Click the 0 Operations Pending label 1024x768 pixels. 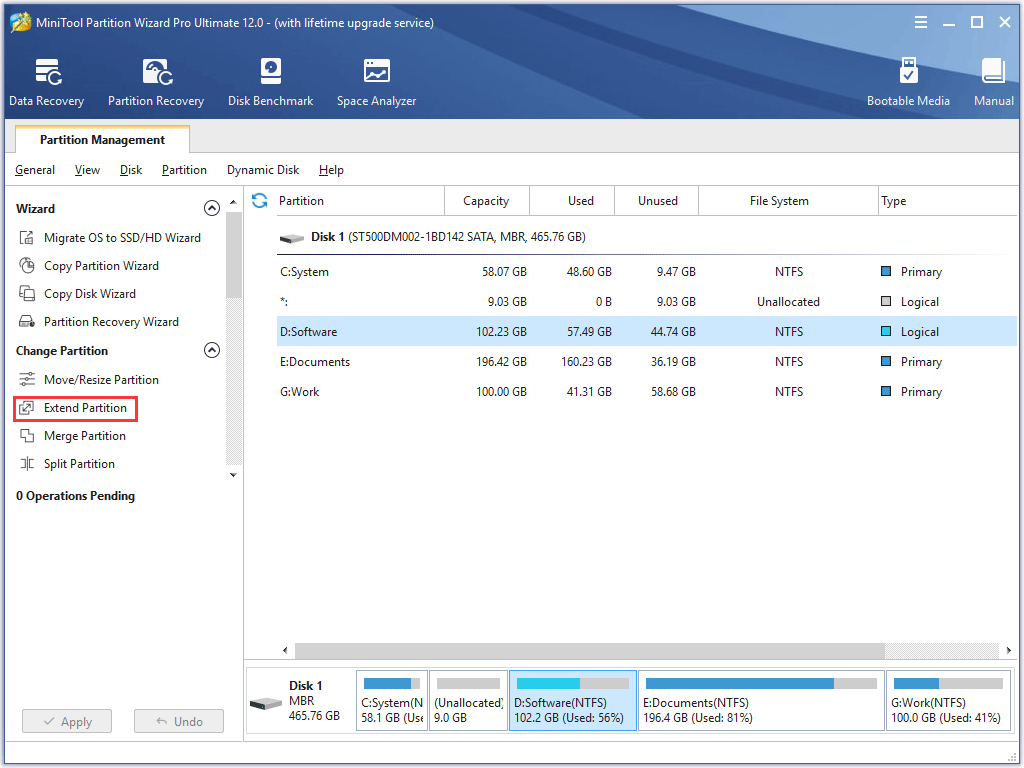point(75,496)
